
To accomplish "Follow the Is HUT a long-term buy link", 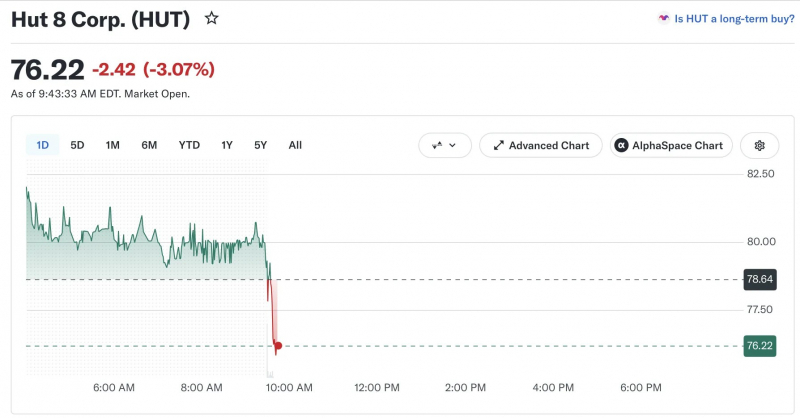I will tap(734, 19).
